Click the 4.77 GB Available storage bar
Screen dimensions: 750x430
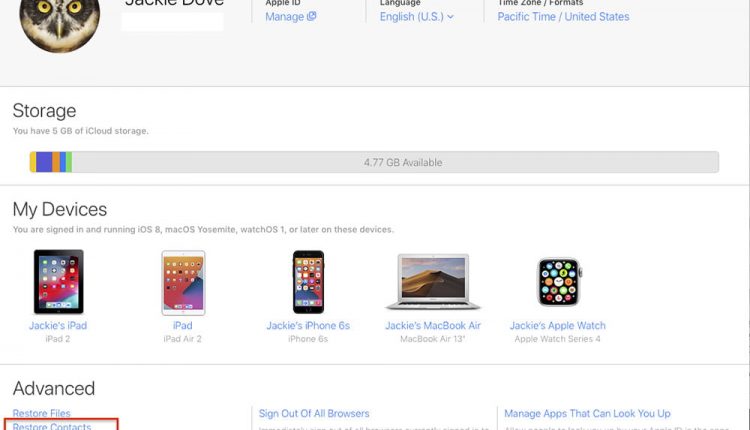tap(374, 162)
